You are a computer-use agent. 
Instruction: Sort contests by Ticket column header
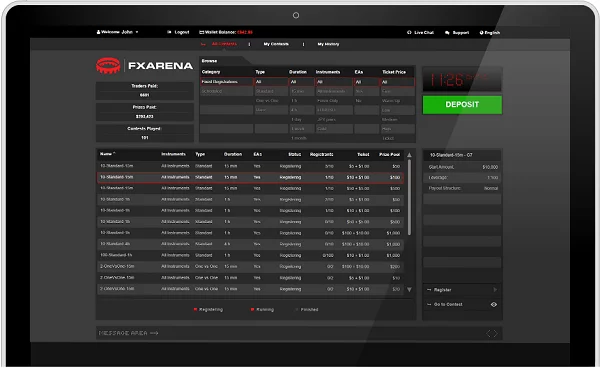point(363,155)
